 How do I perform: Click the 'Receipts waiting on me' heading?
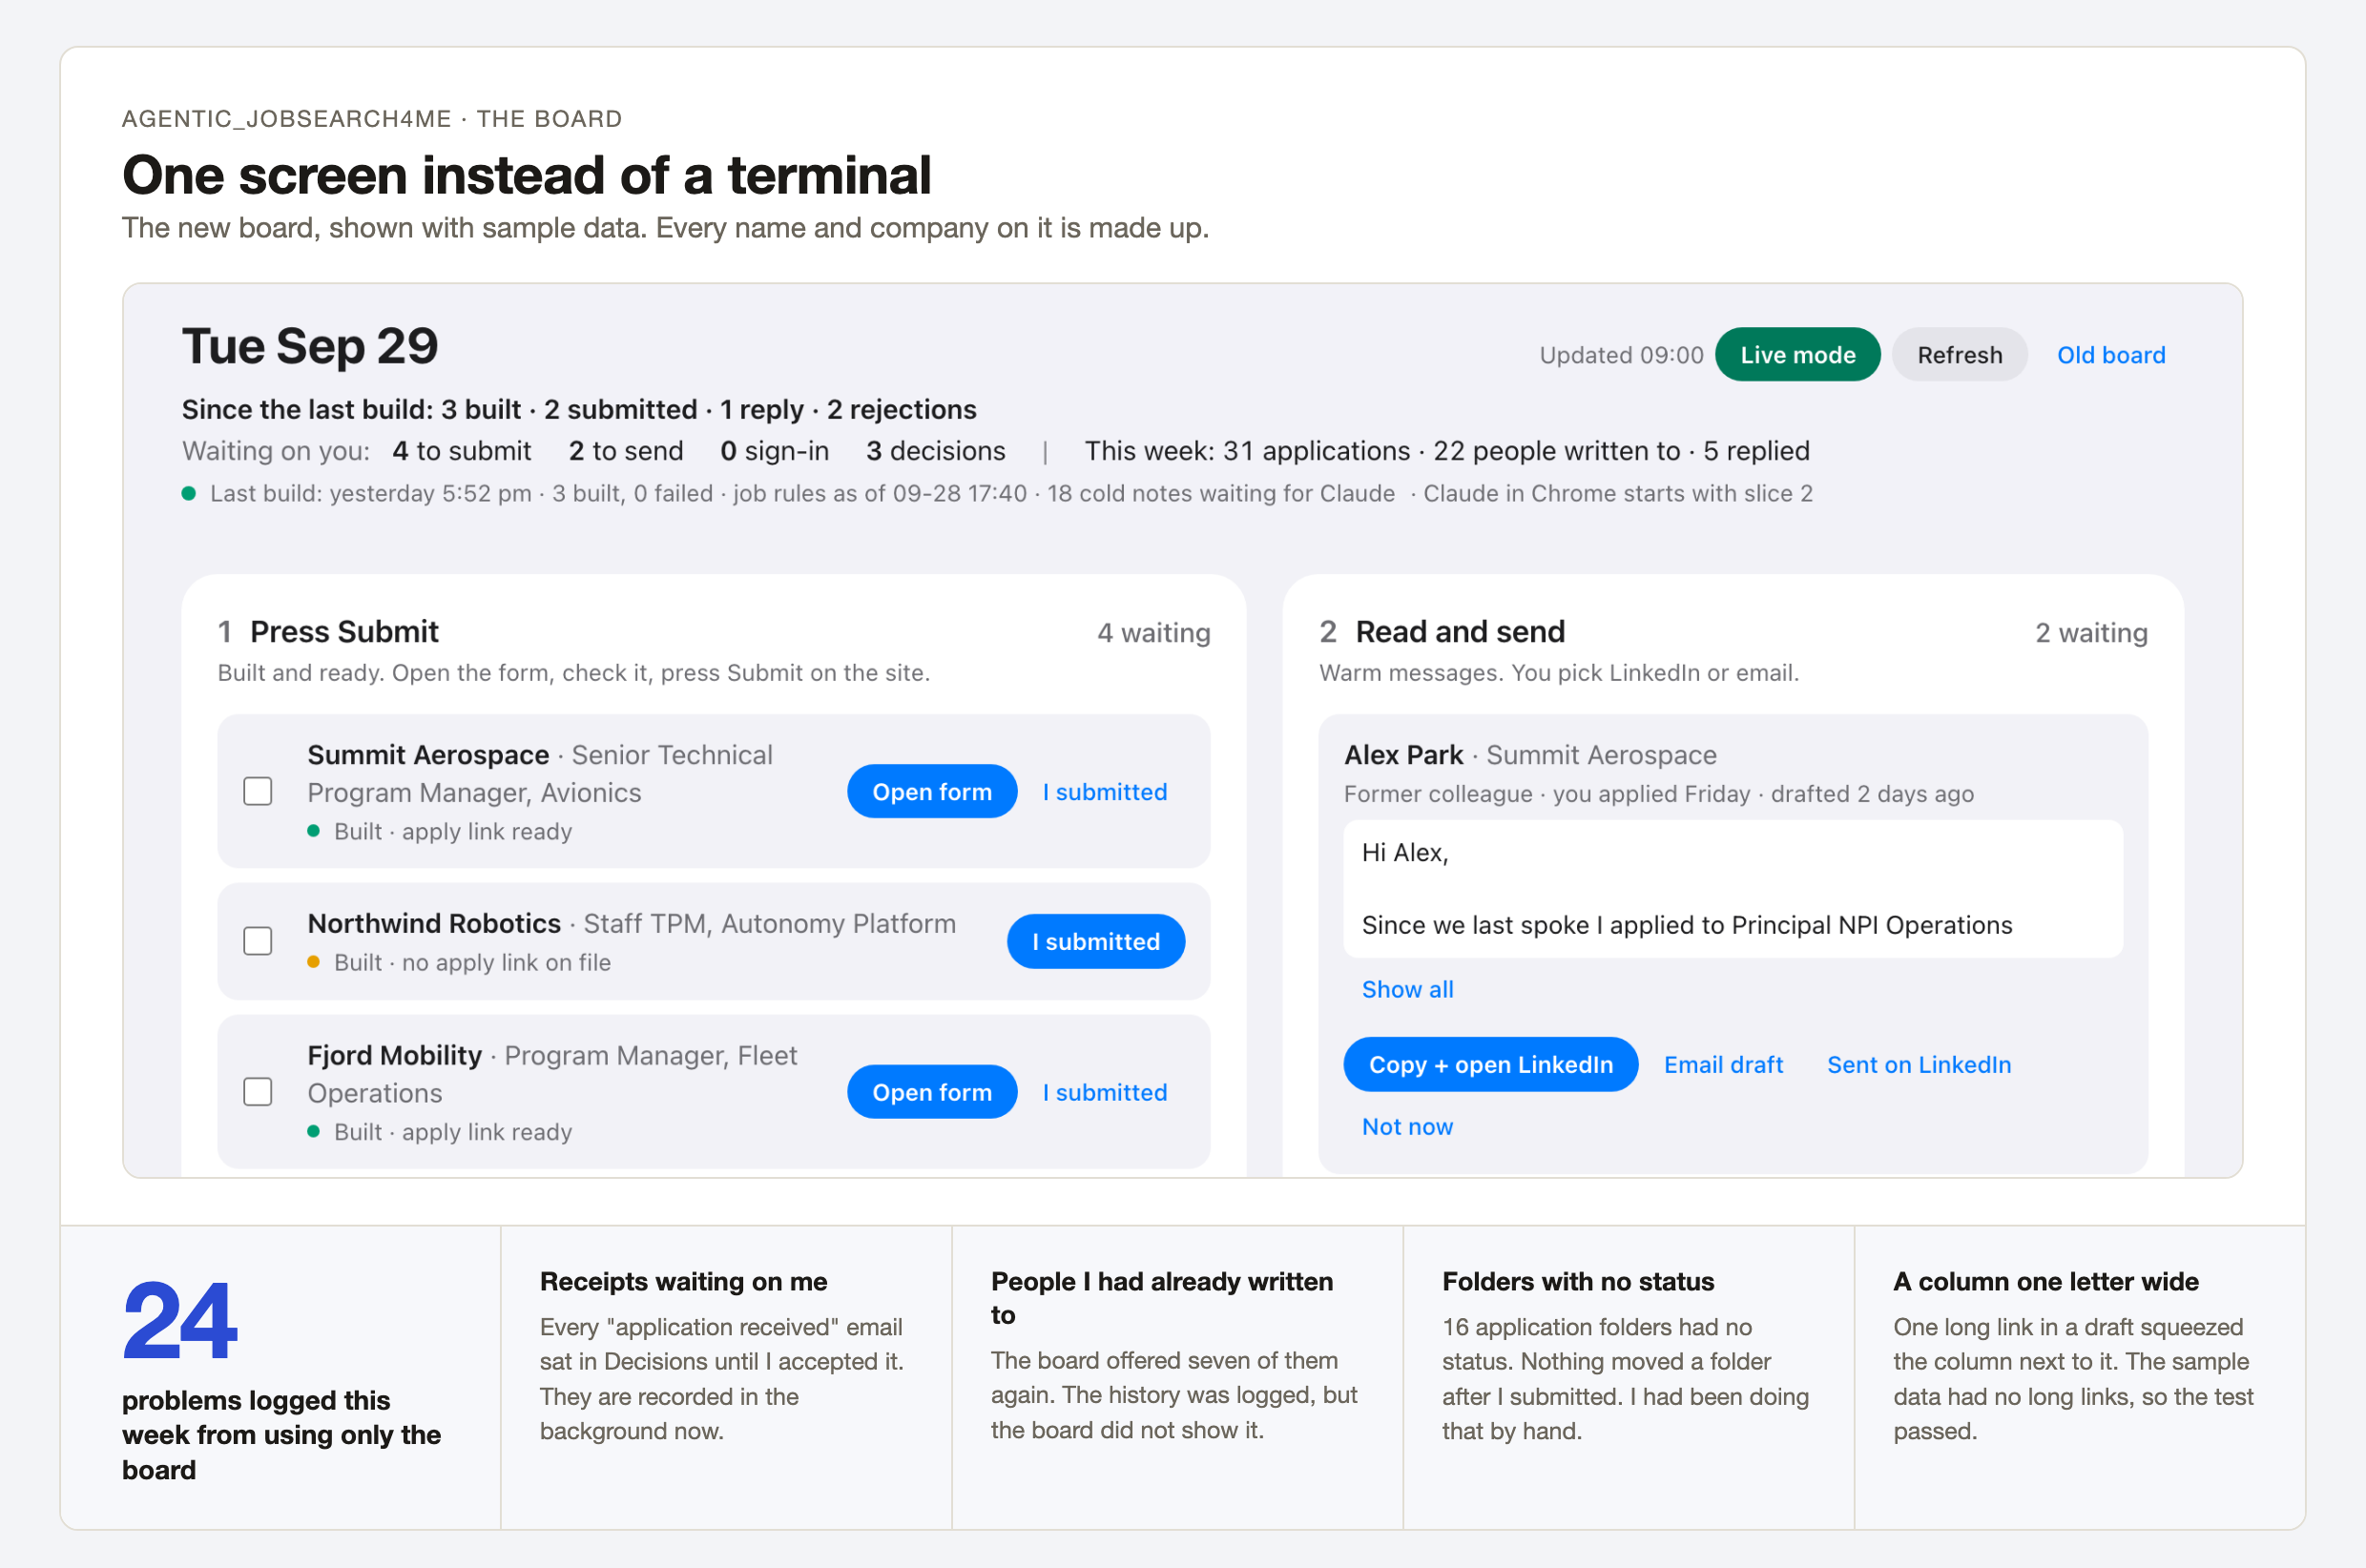click(683, 1281)
